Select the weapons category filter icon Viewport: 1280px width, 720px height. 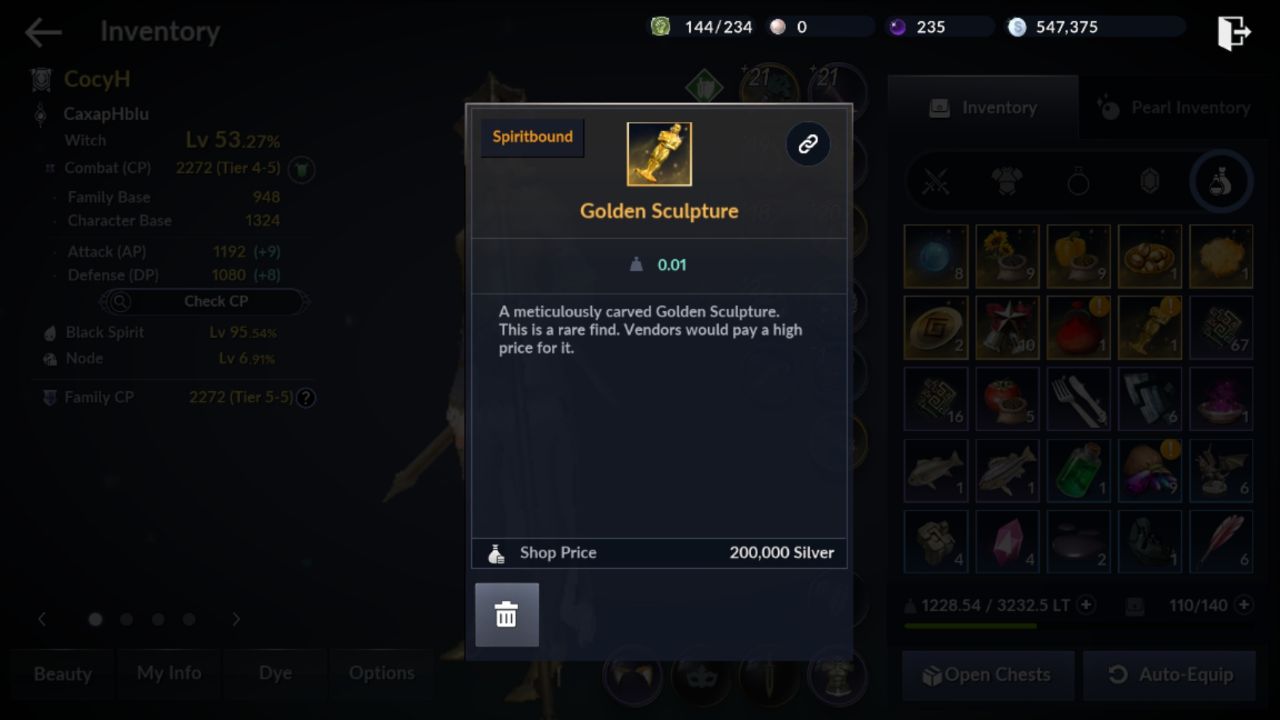pyautogui.click(x=936, y=182)
